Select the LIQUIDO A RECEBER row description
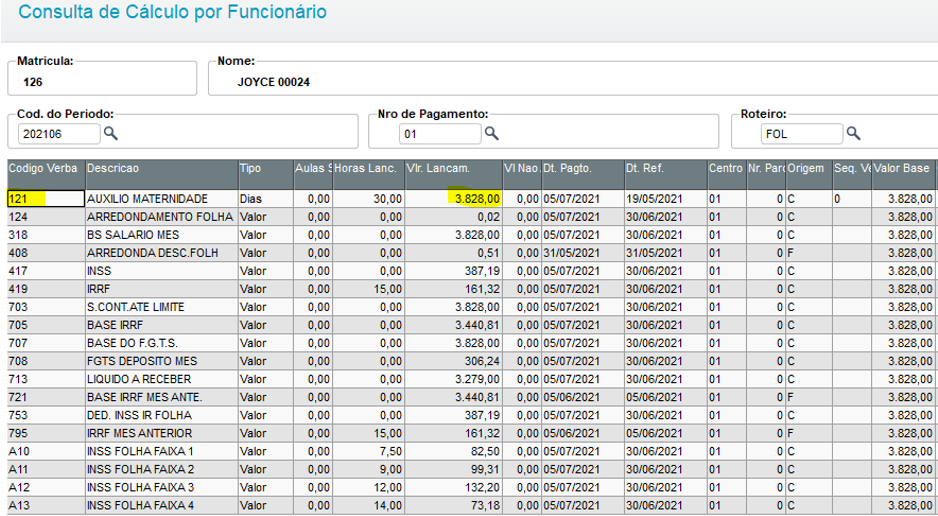 139,379
